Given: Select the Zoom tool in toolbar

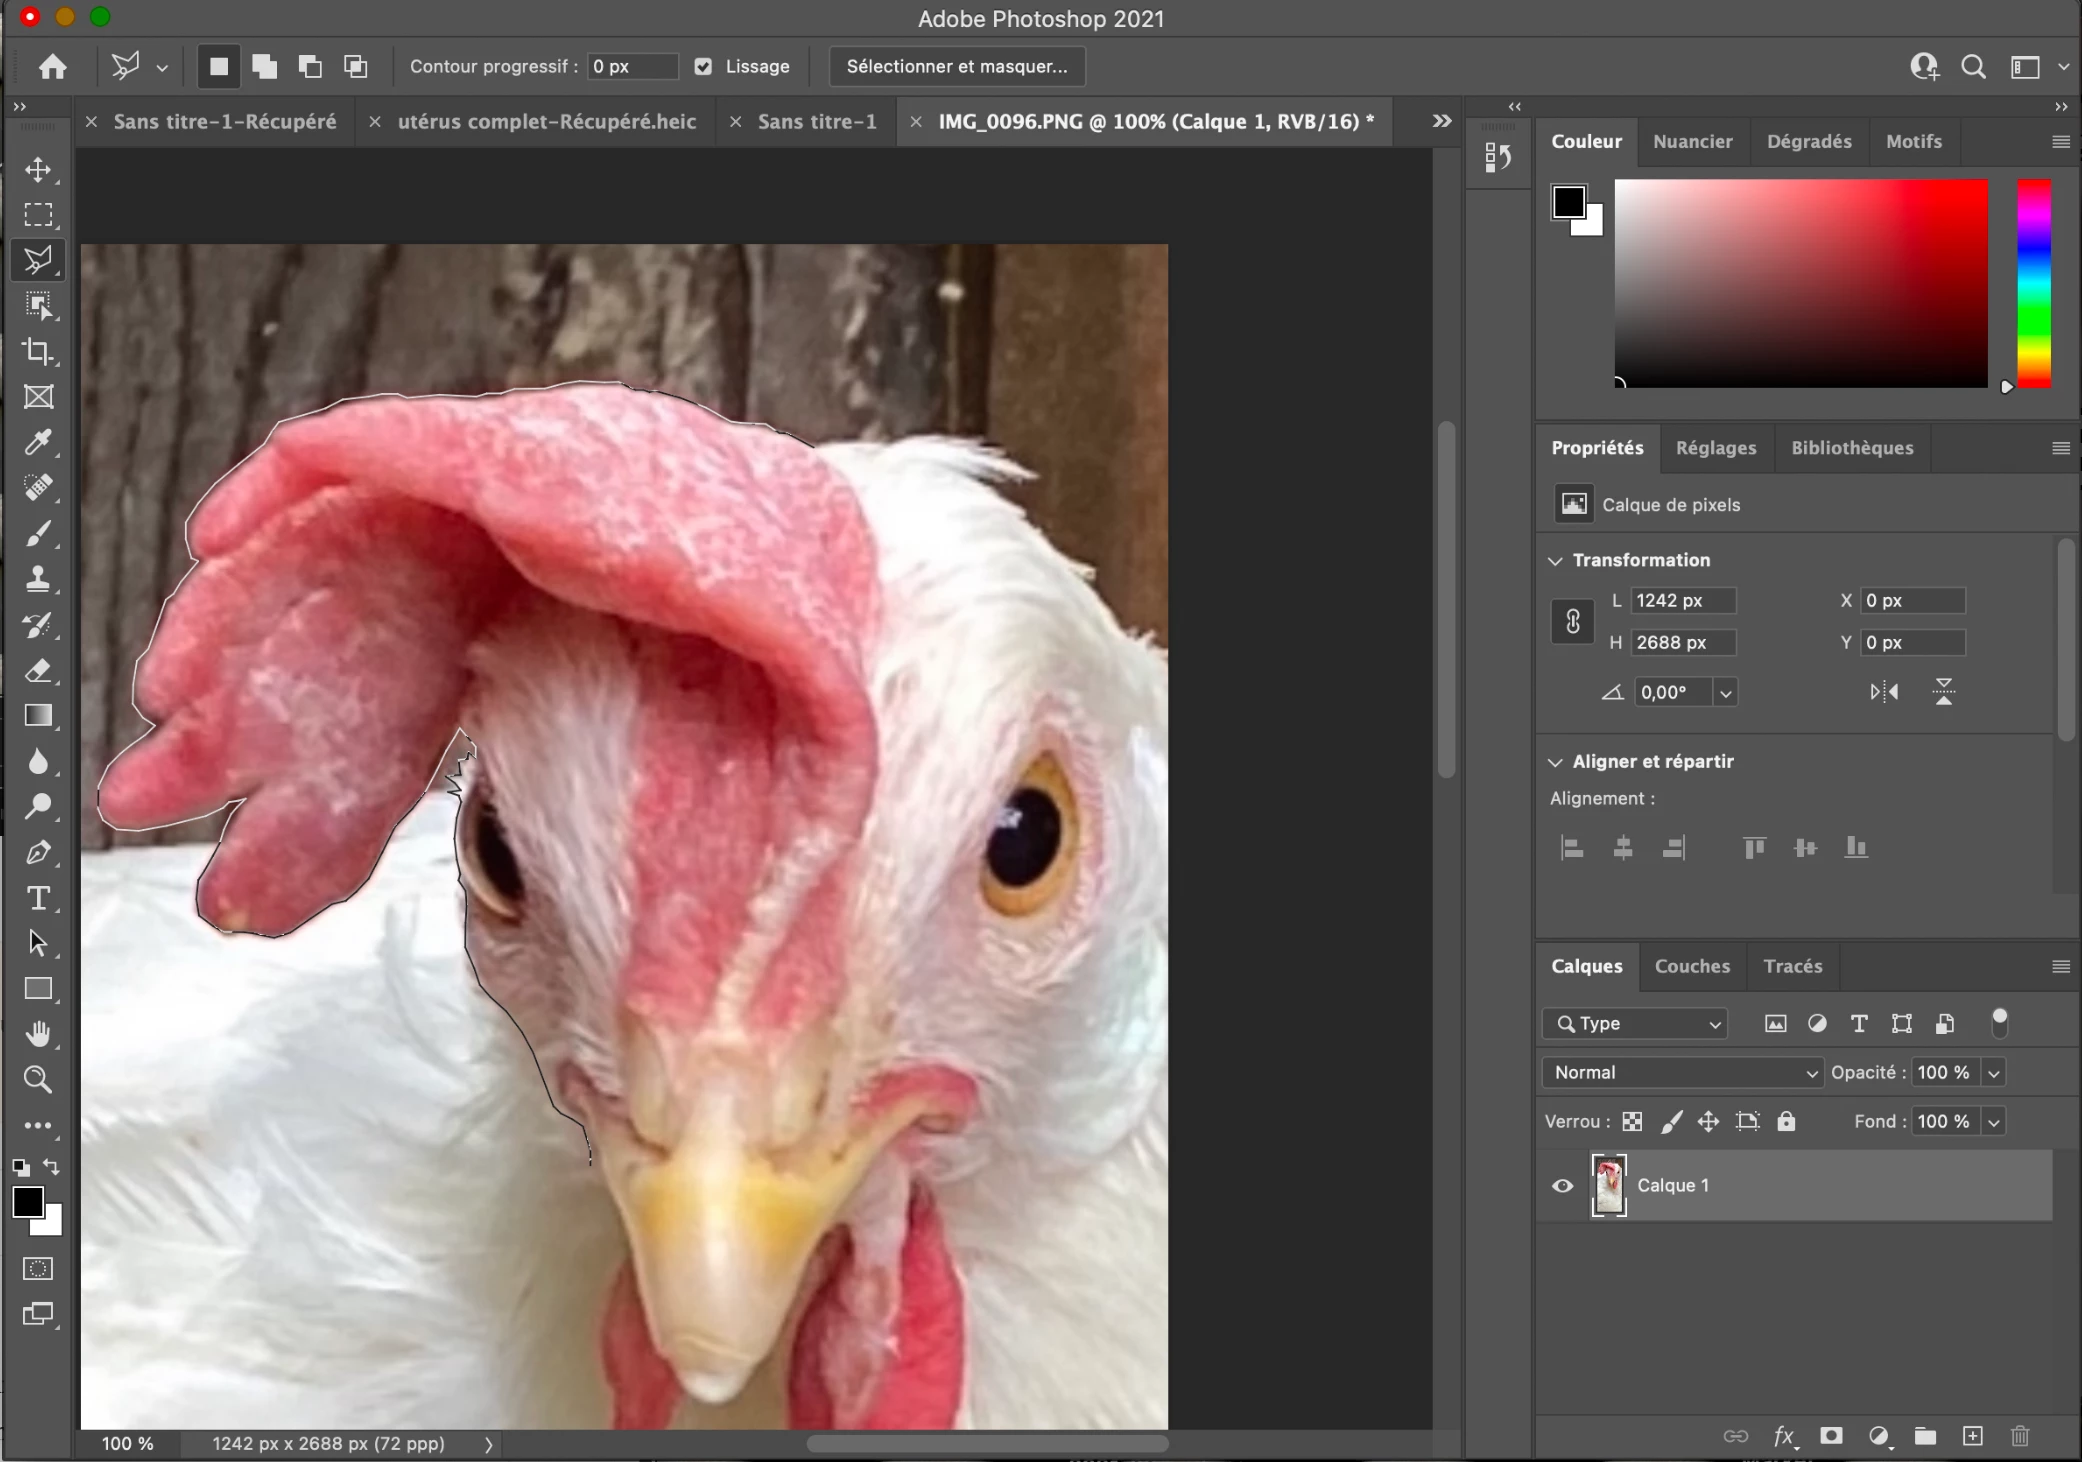Looking at the screenshot, I should tap(38, 1079).
